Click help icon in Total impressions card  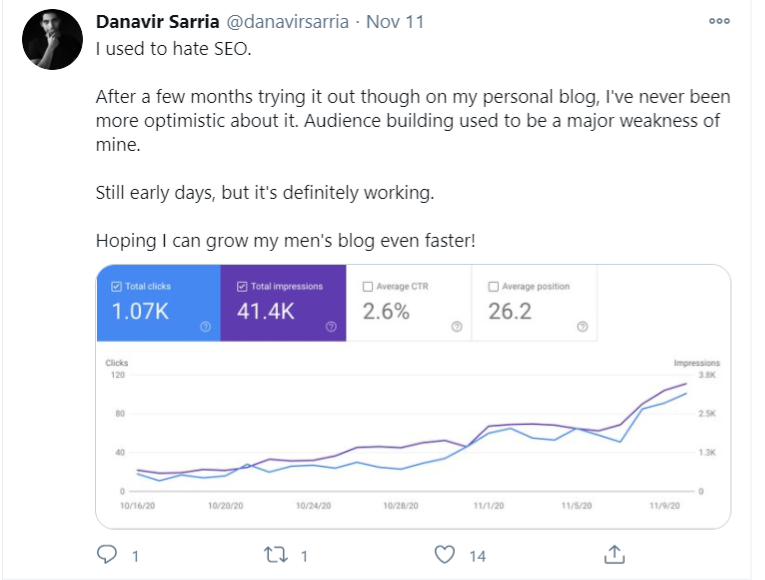click(331, 326)
